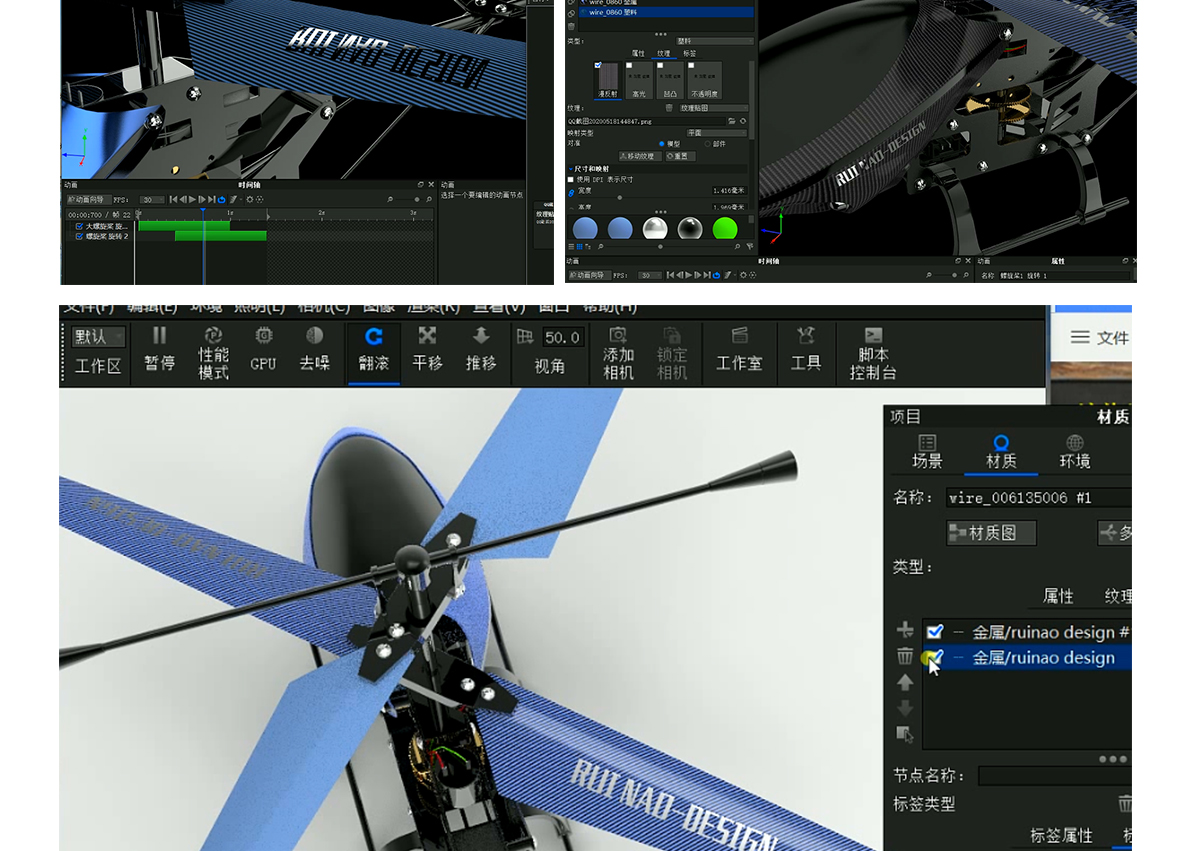
Task: Toggle 螺旋桨 旋转 2 track checkbox
Action: click(80, 236)
